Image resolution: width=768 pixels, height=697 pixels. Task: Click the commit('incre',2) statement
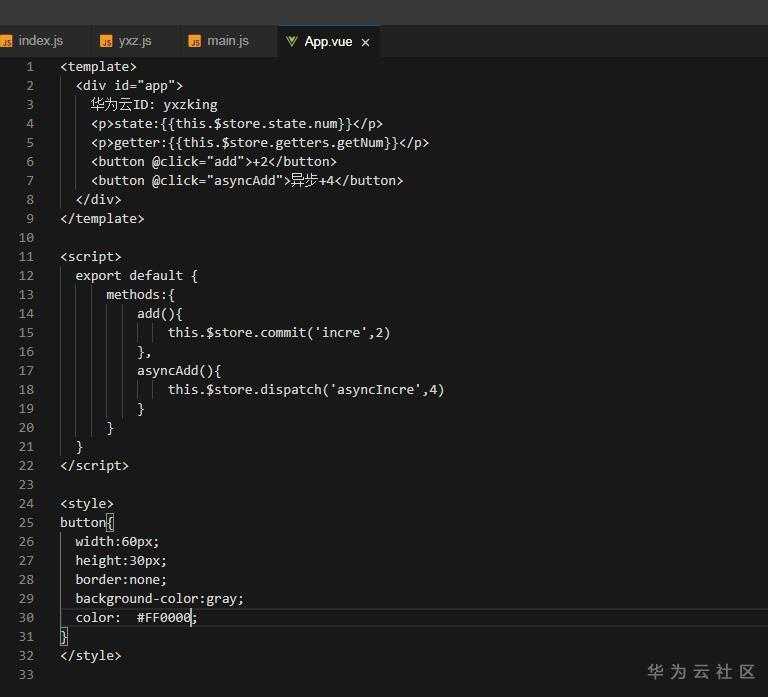[x=279, y=333]
